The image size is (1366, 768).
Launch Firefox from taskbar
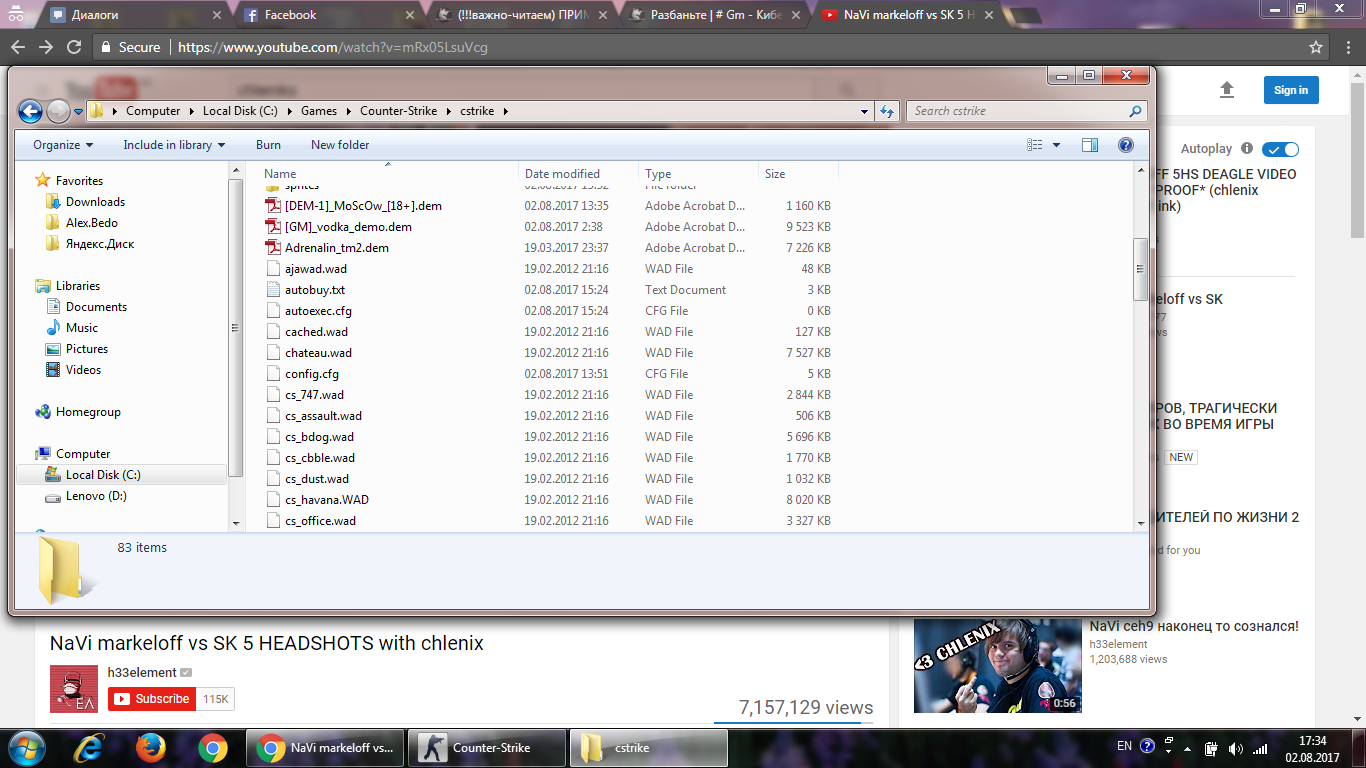(x=151, y=747)
